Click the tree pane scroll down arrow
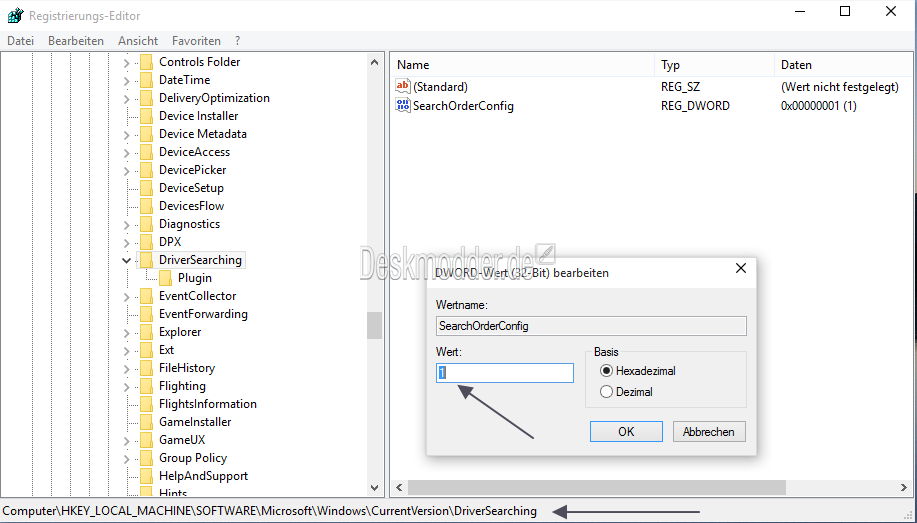 [374, 487]
